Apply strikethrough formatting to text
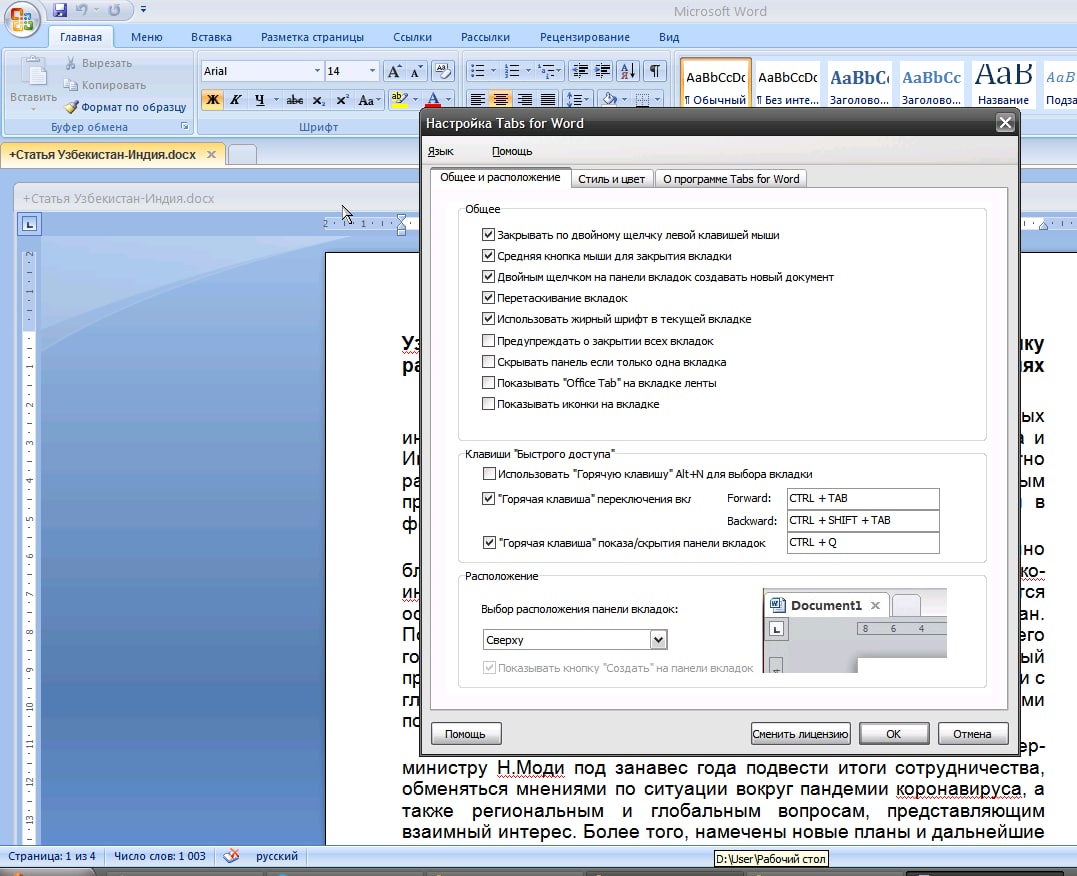The height and width of the screenshot is (876, 1077). (x=294, y=100)
